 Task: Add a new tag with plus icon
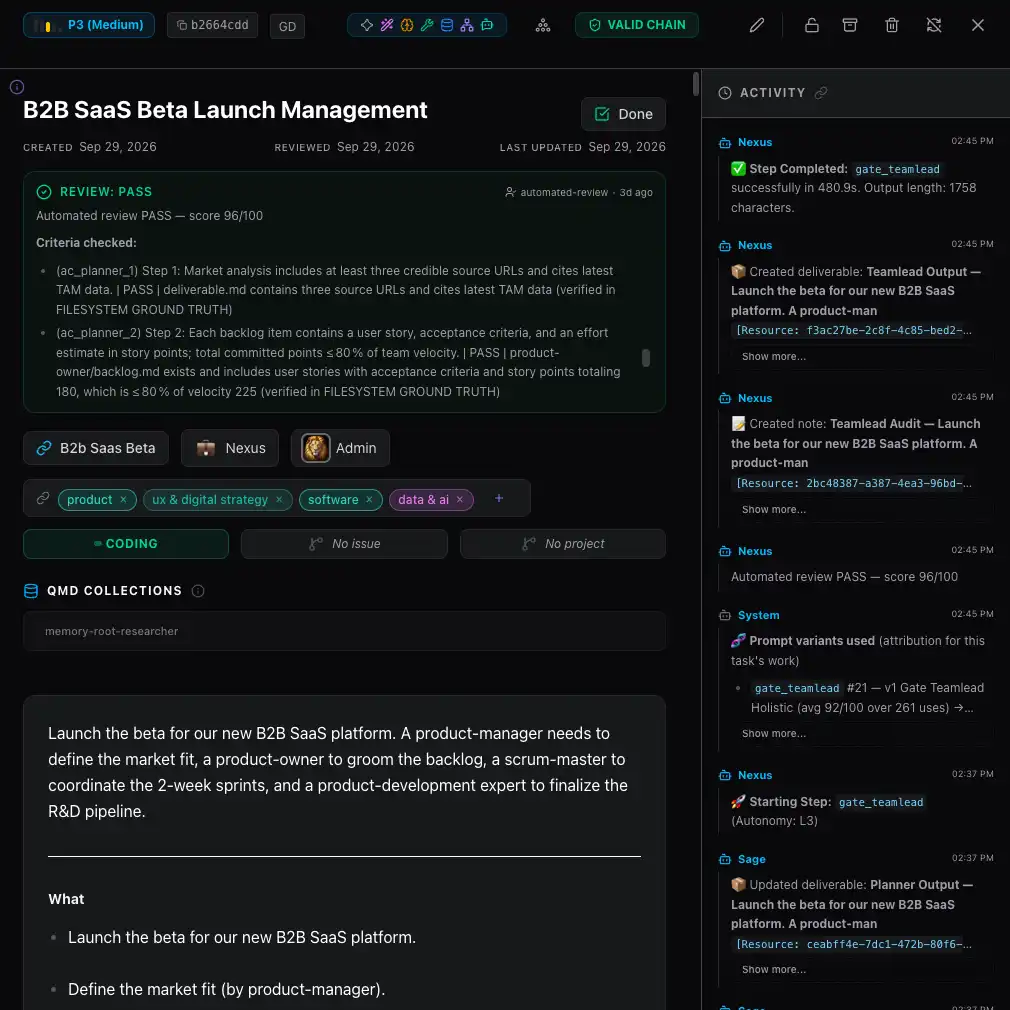499,498
